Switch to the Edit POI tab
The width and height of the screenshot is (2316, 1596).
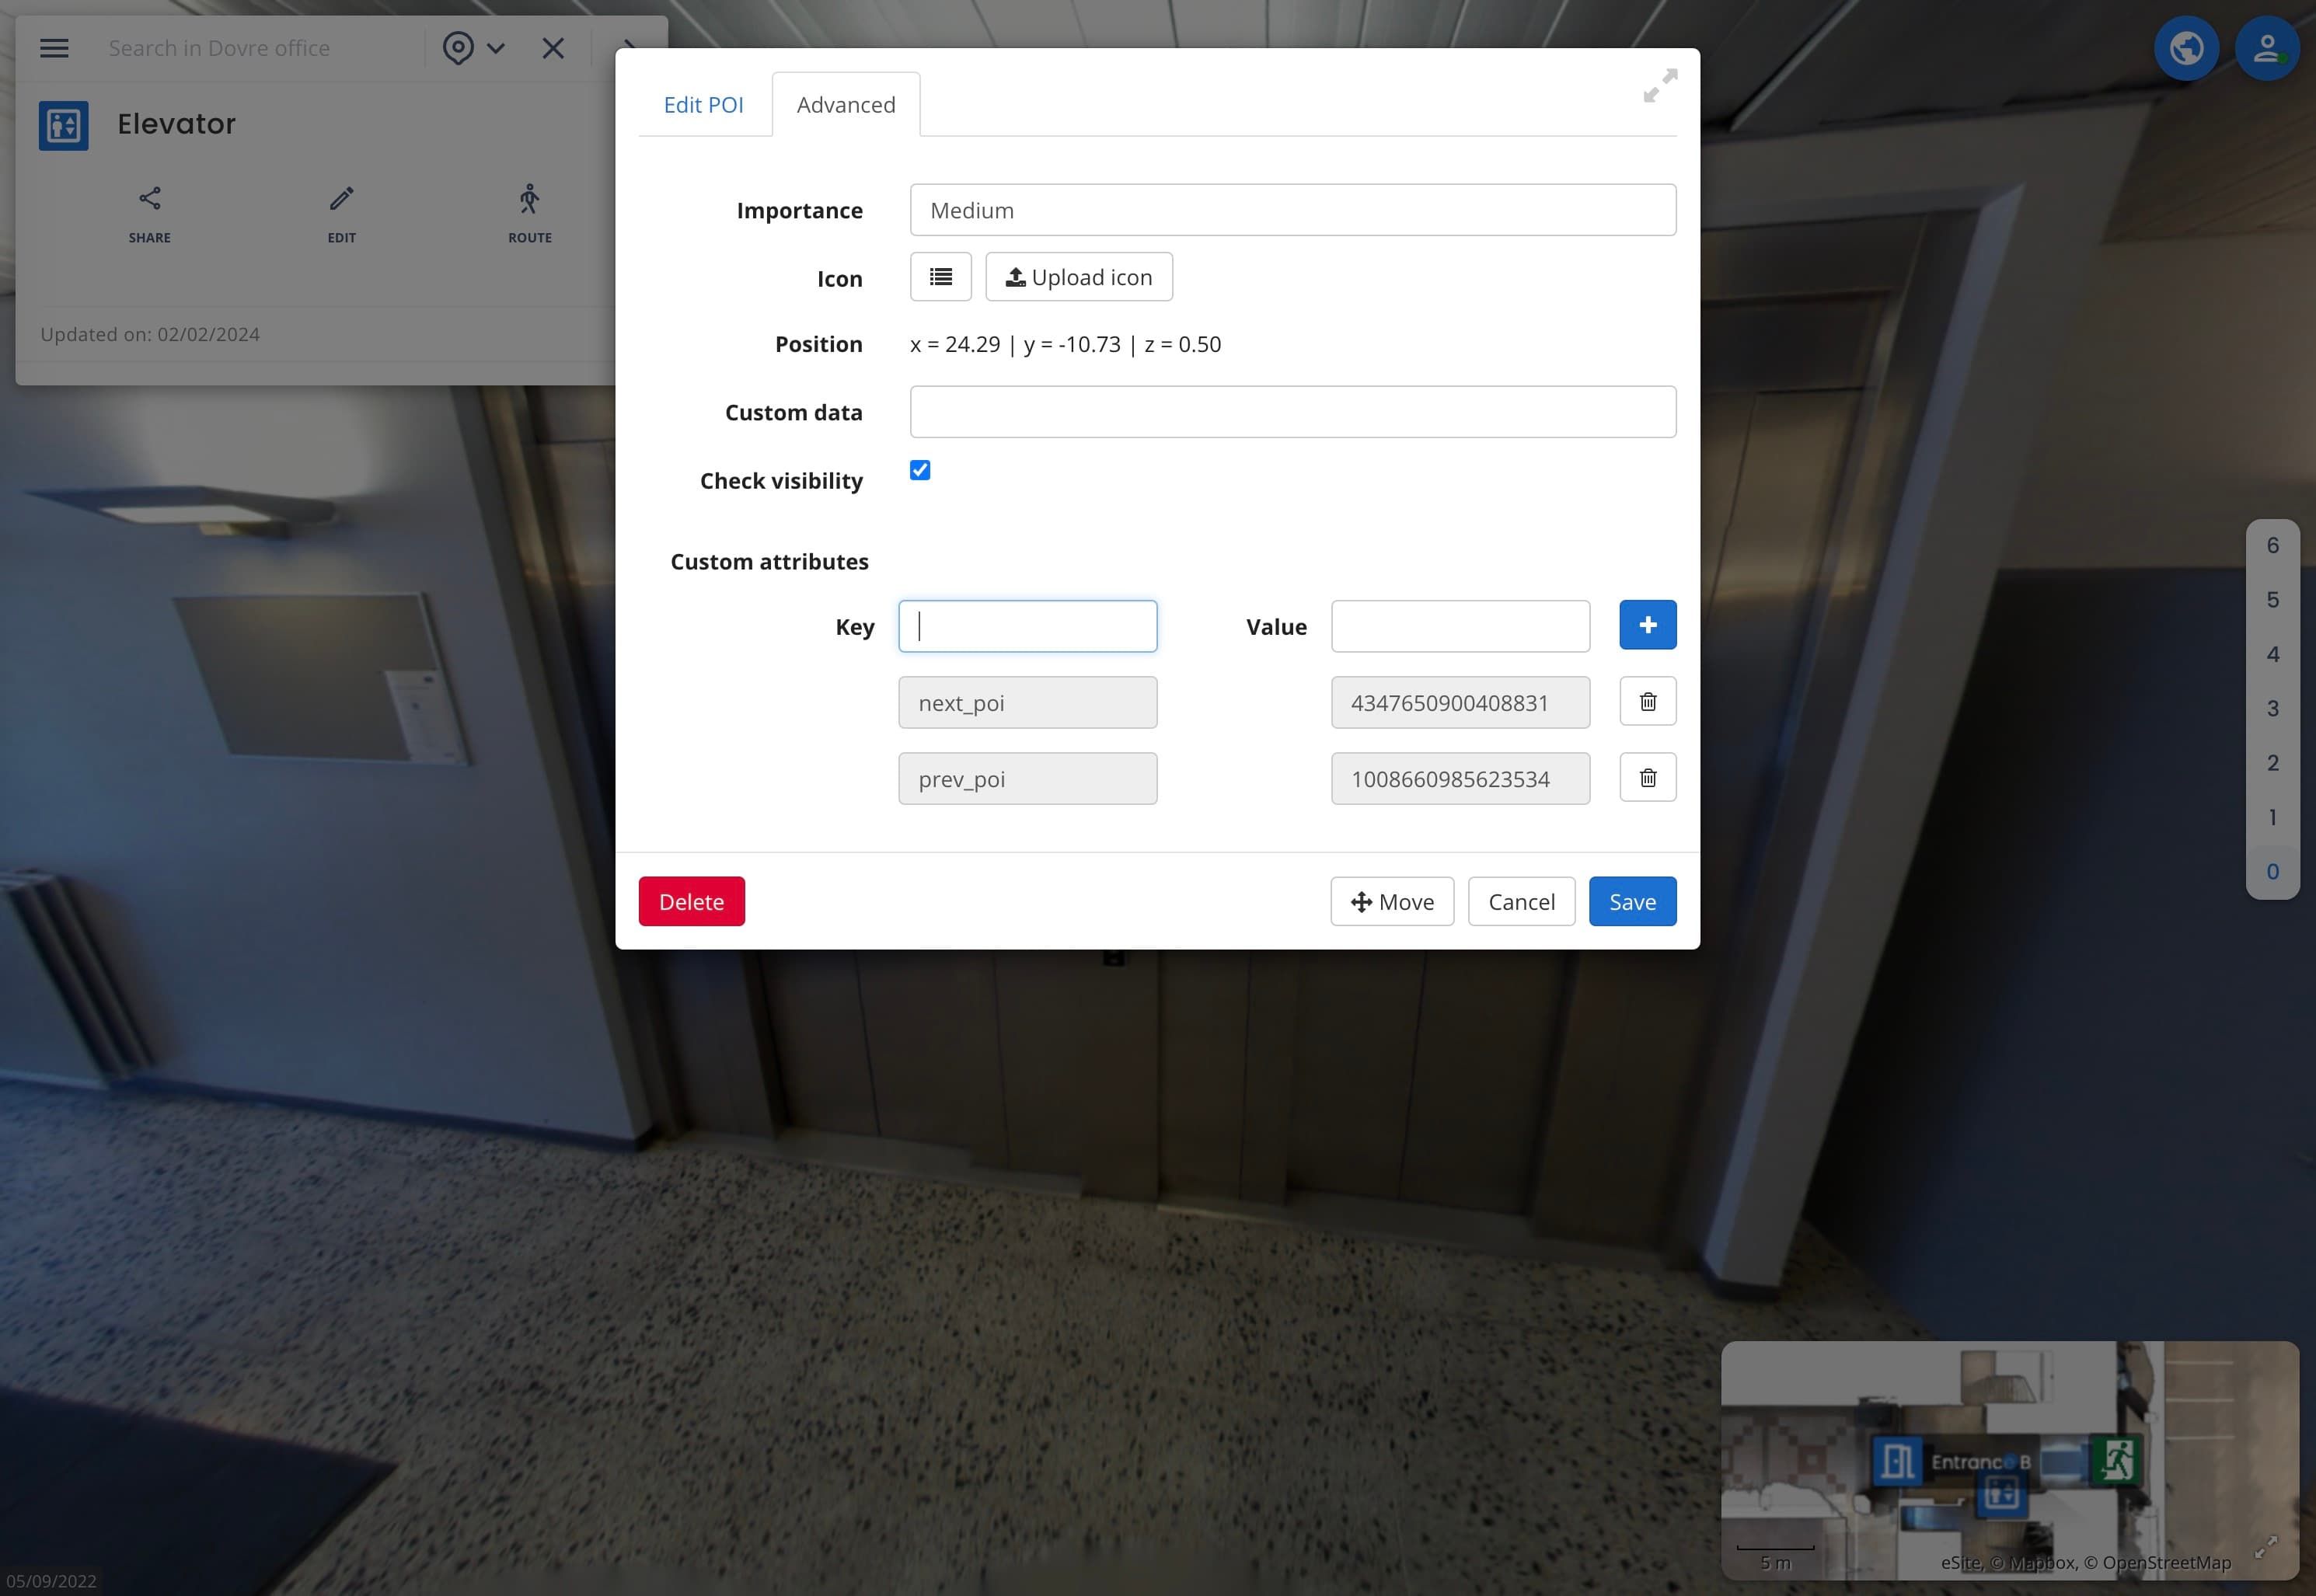pyautogui.click(x=703, y=105)
